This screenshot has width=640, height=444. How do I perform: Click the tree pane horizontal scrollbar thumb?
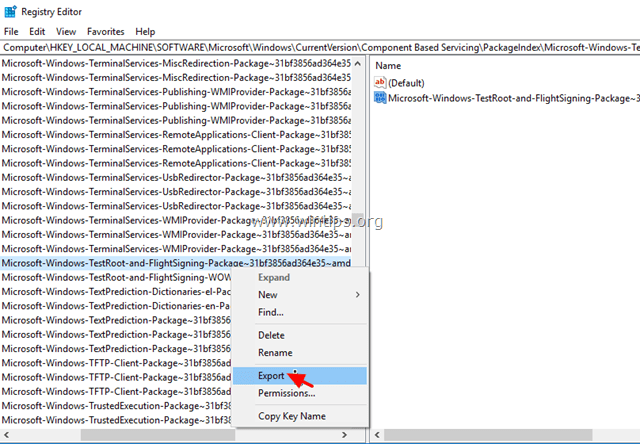(x=158, y=435)
